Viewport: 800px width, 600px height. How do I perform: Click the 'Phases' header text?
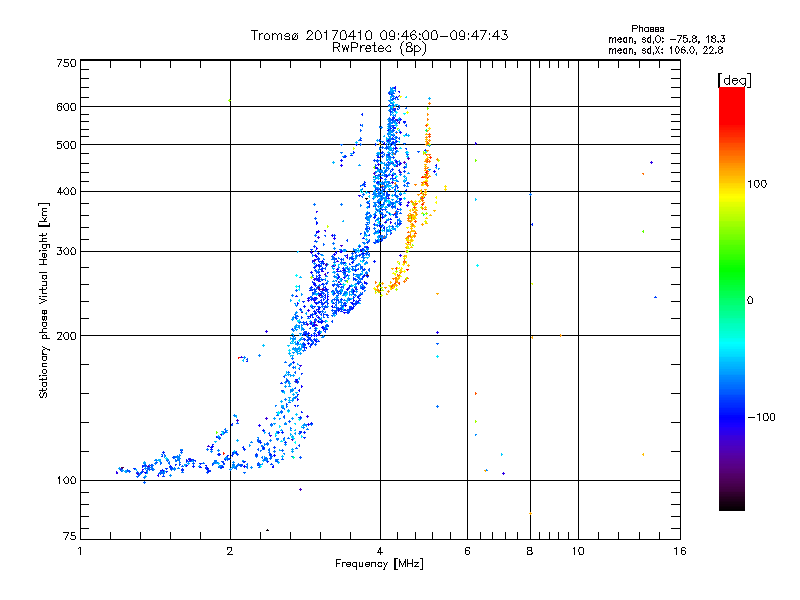click(647, 29)
